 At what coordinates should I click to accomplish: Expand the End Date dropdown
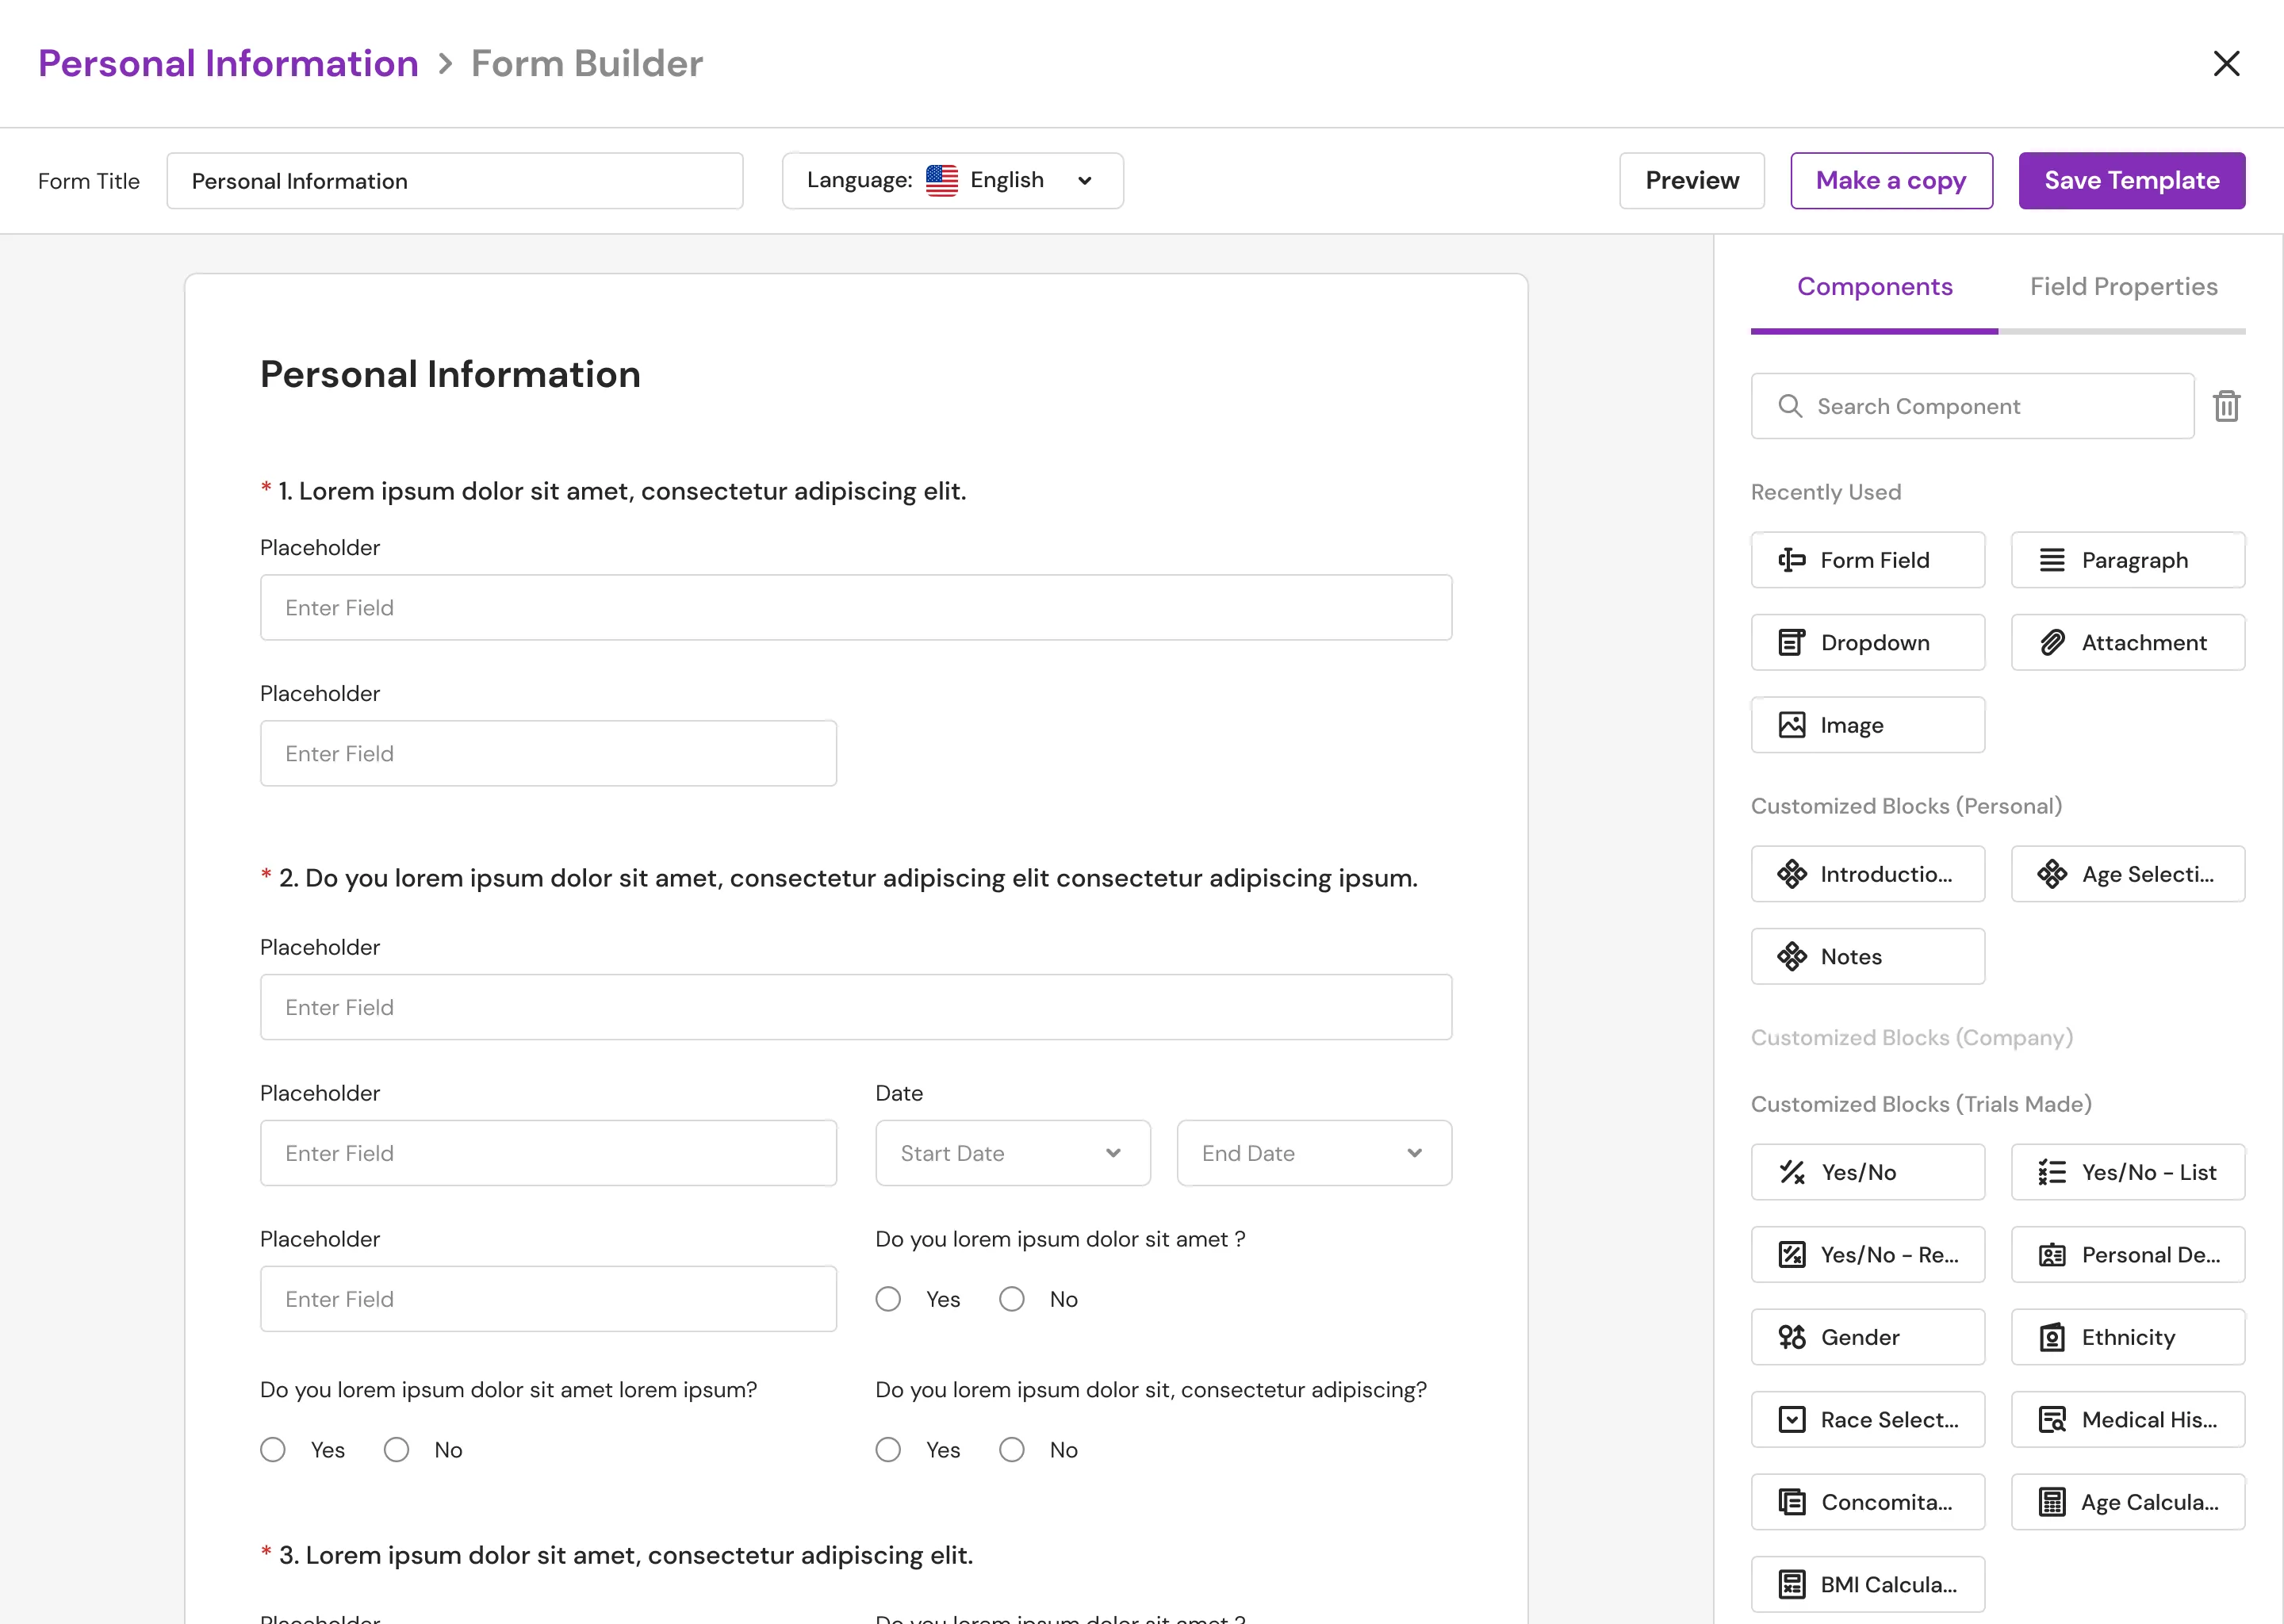point(1314,1153)
